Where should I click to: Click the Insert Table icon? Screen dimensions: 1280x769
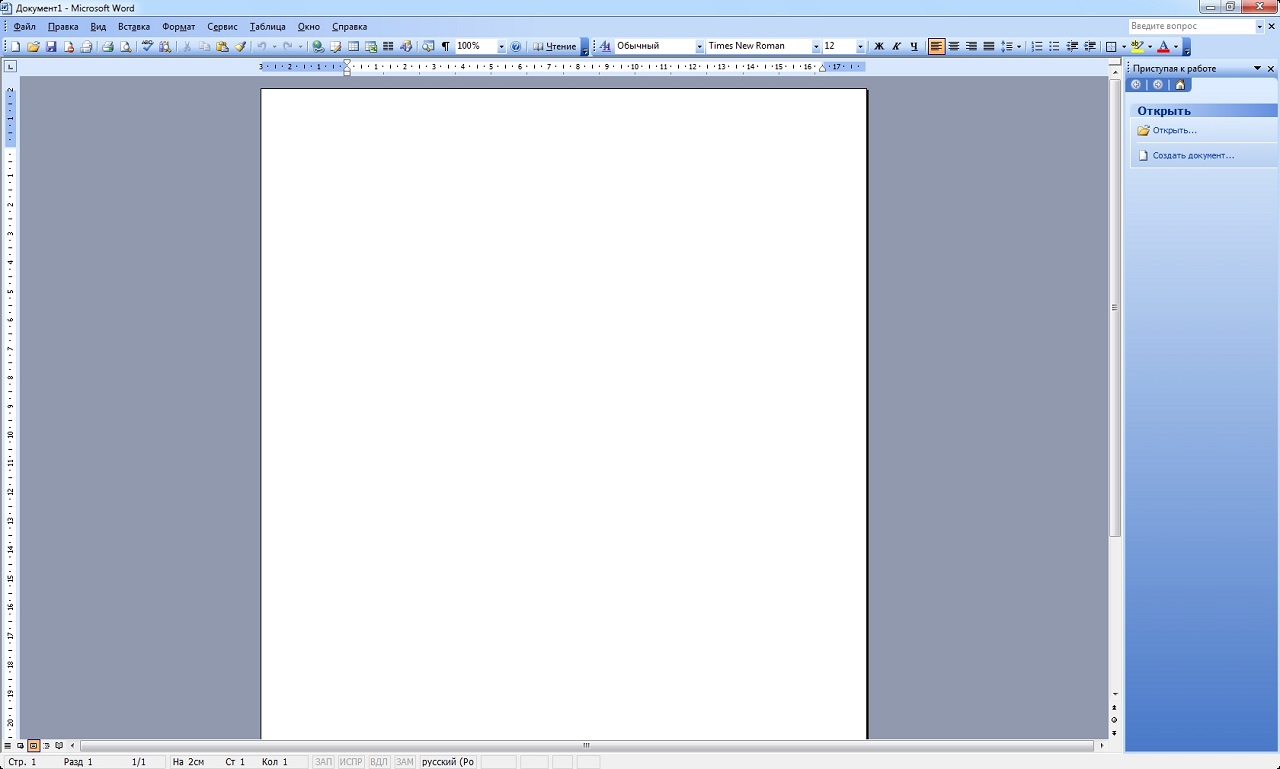pos(353,47)
